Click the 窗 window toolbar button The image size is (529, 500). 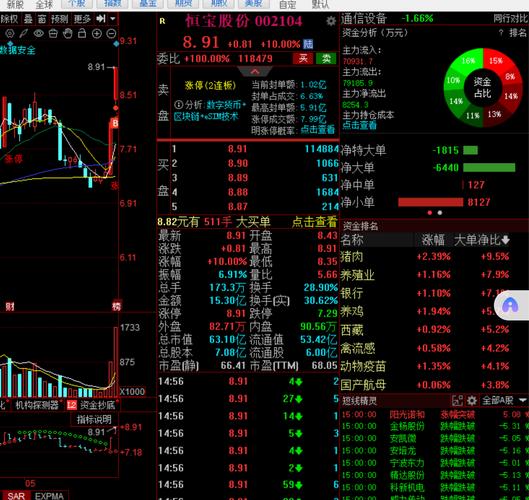tap(42, 19)
